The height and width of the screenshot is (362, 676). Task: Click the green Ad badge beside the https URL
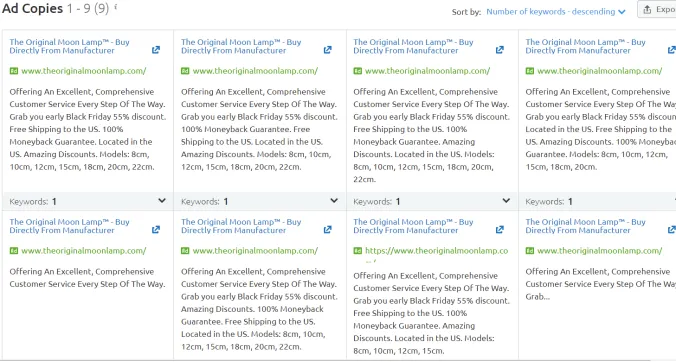tap(357, 250)
